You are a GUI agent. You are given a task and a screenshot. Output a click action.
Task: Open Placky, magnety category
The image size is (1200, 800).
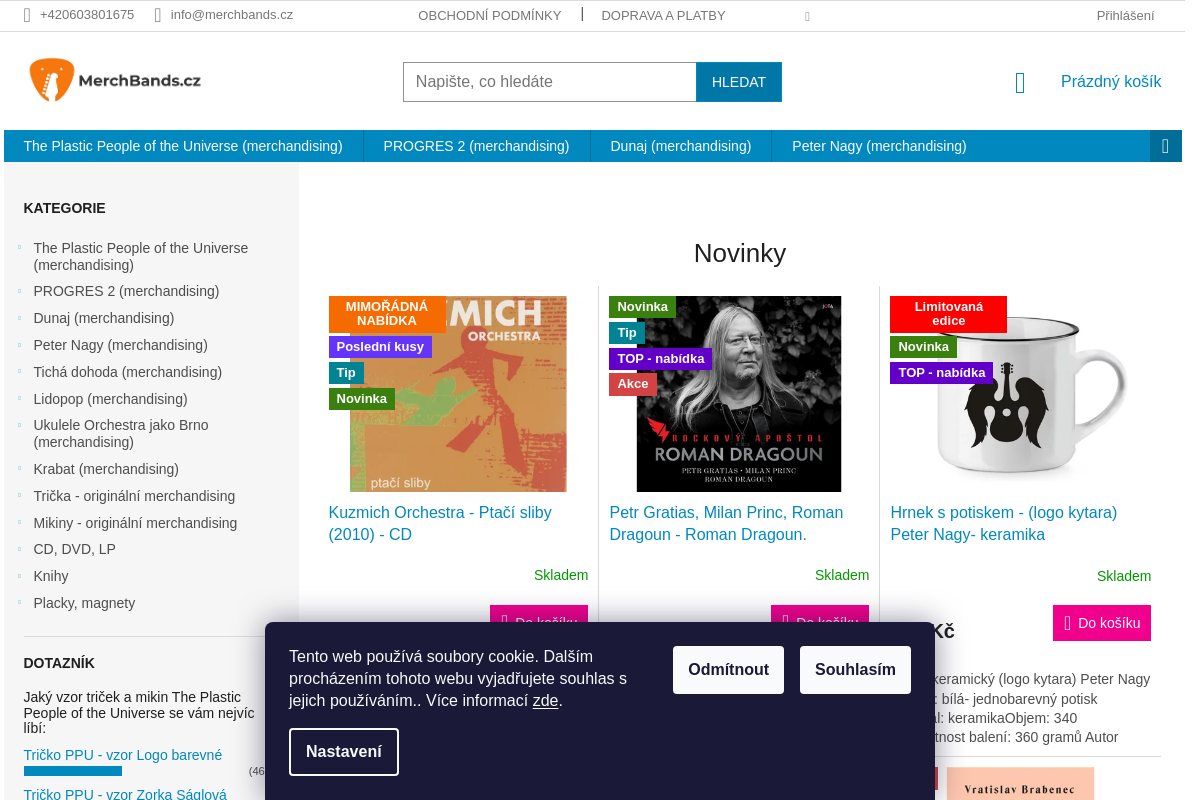(84, 603)
